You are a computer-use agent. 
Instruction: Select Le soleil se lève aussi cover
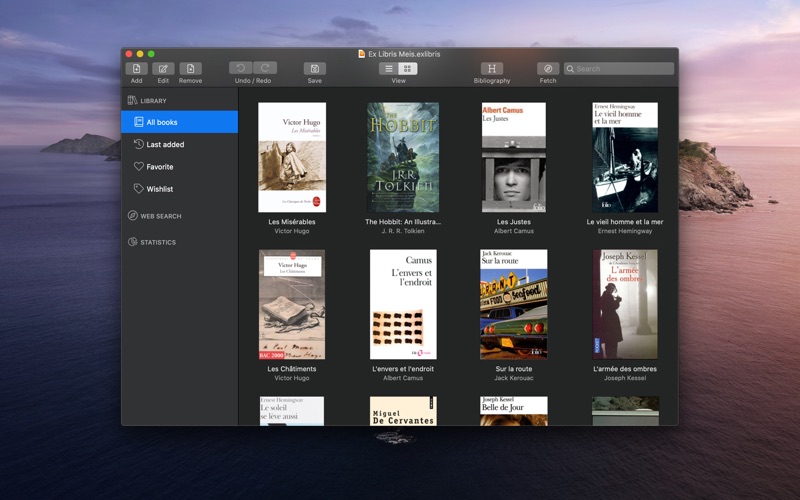(292, 411)
